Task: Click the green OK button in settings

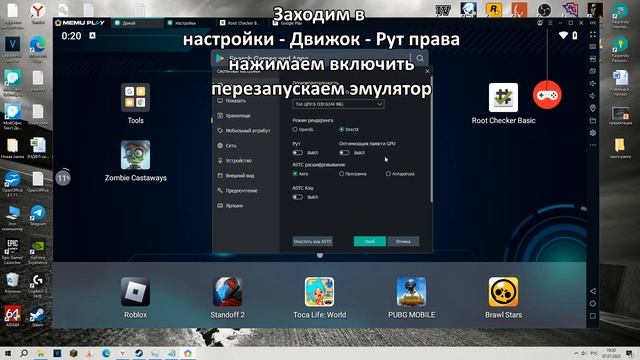Action: pyautogui.click(x=370, y=242)
